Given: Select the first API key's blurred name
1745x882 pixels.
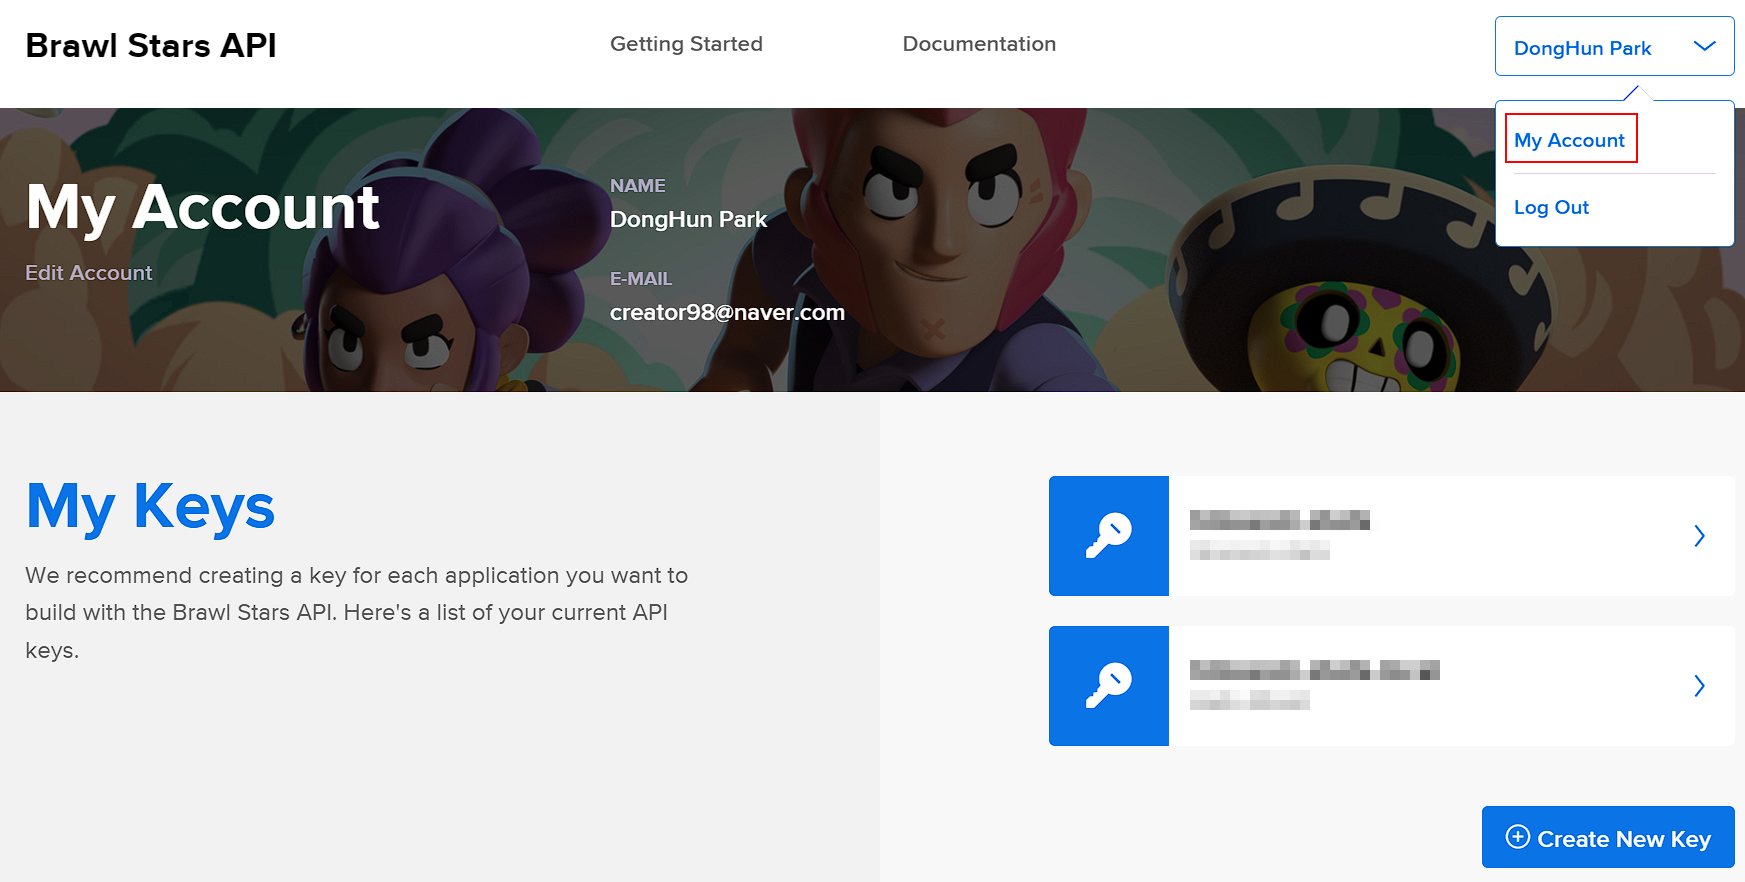Looking at the screenshot, I should [1279, 520].
